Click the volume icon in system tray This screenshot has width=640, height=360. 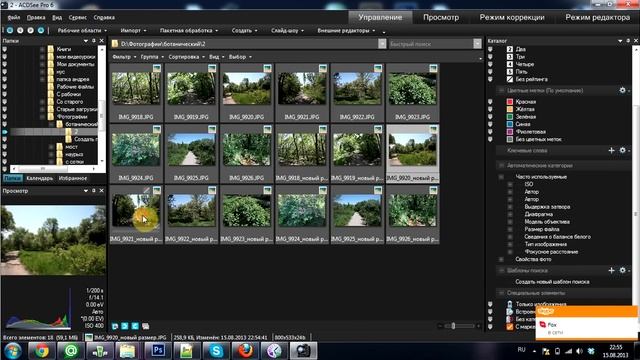tap(580, 351)
